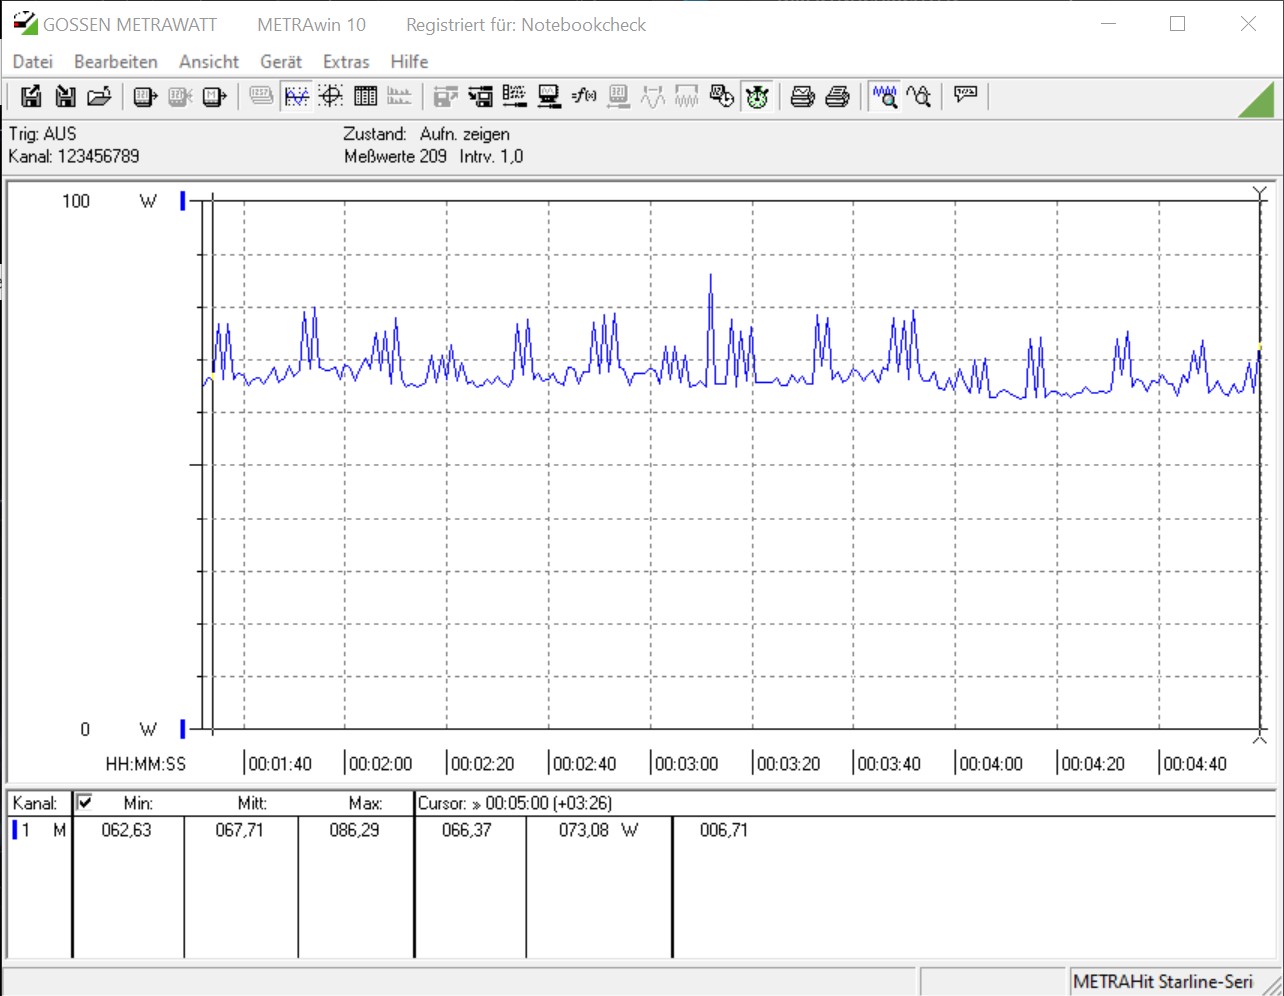
Task: Click the green triangle status indicator
Action: [x=1258, y=100]
